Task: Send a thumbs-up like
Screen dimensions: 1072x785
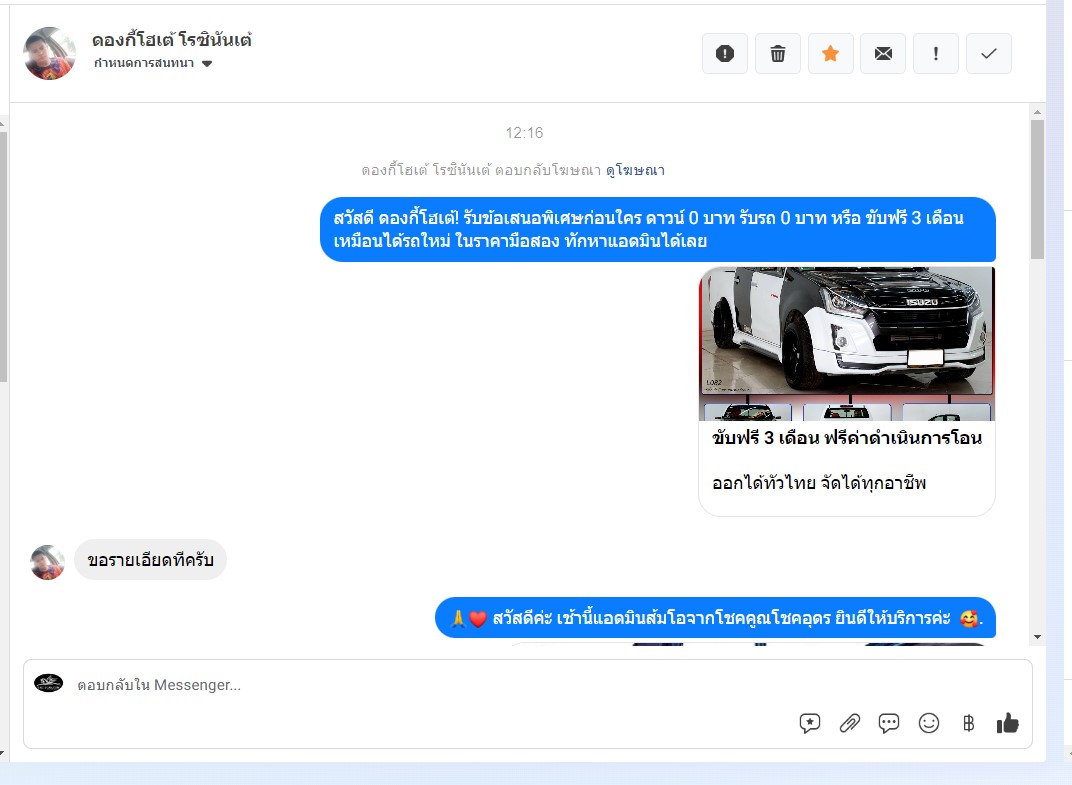Action: (x=1008, y=723)
